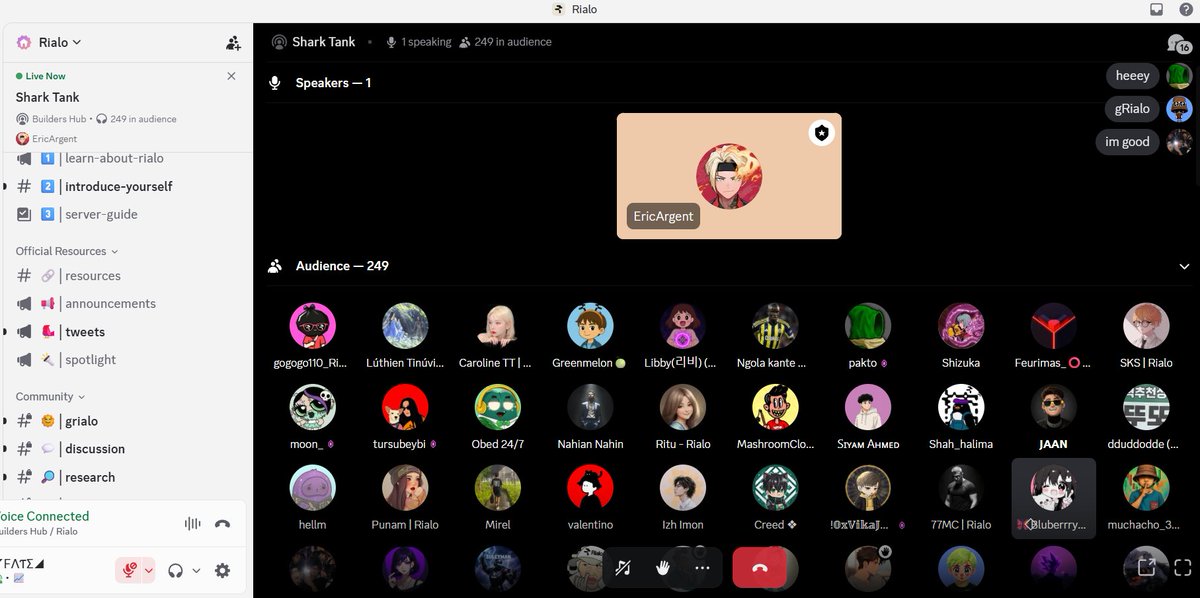
Task: Click the stage icon beside Shark Tank header
Action: (x=280, y=42)
